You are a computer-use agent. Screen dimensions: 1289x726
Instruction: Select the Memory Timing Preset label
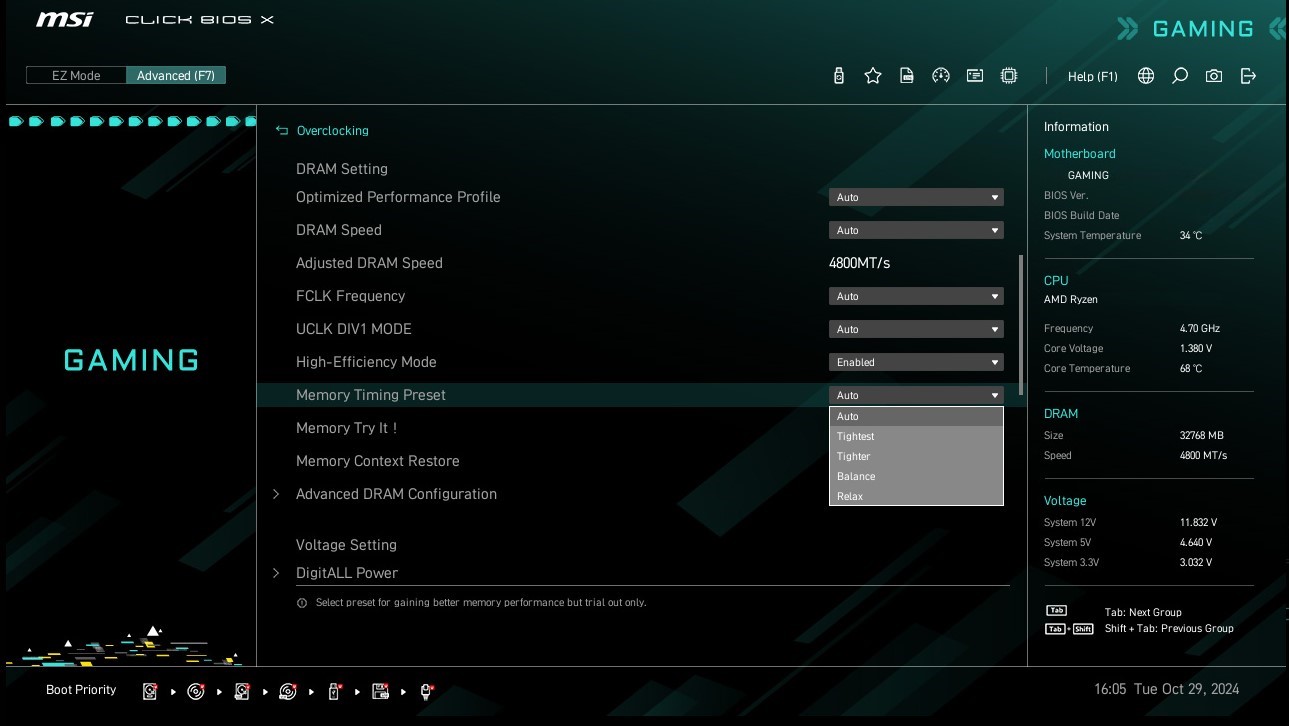tap(371, 395)
